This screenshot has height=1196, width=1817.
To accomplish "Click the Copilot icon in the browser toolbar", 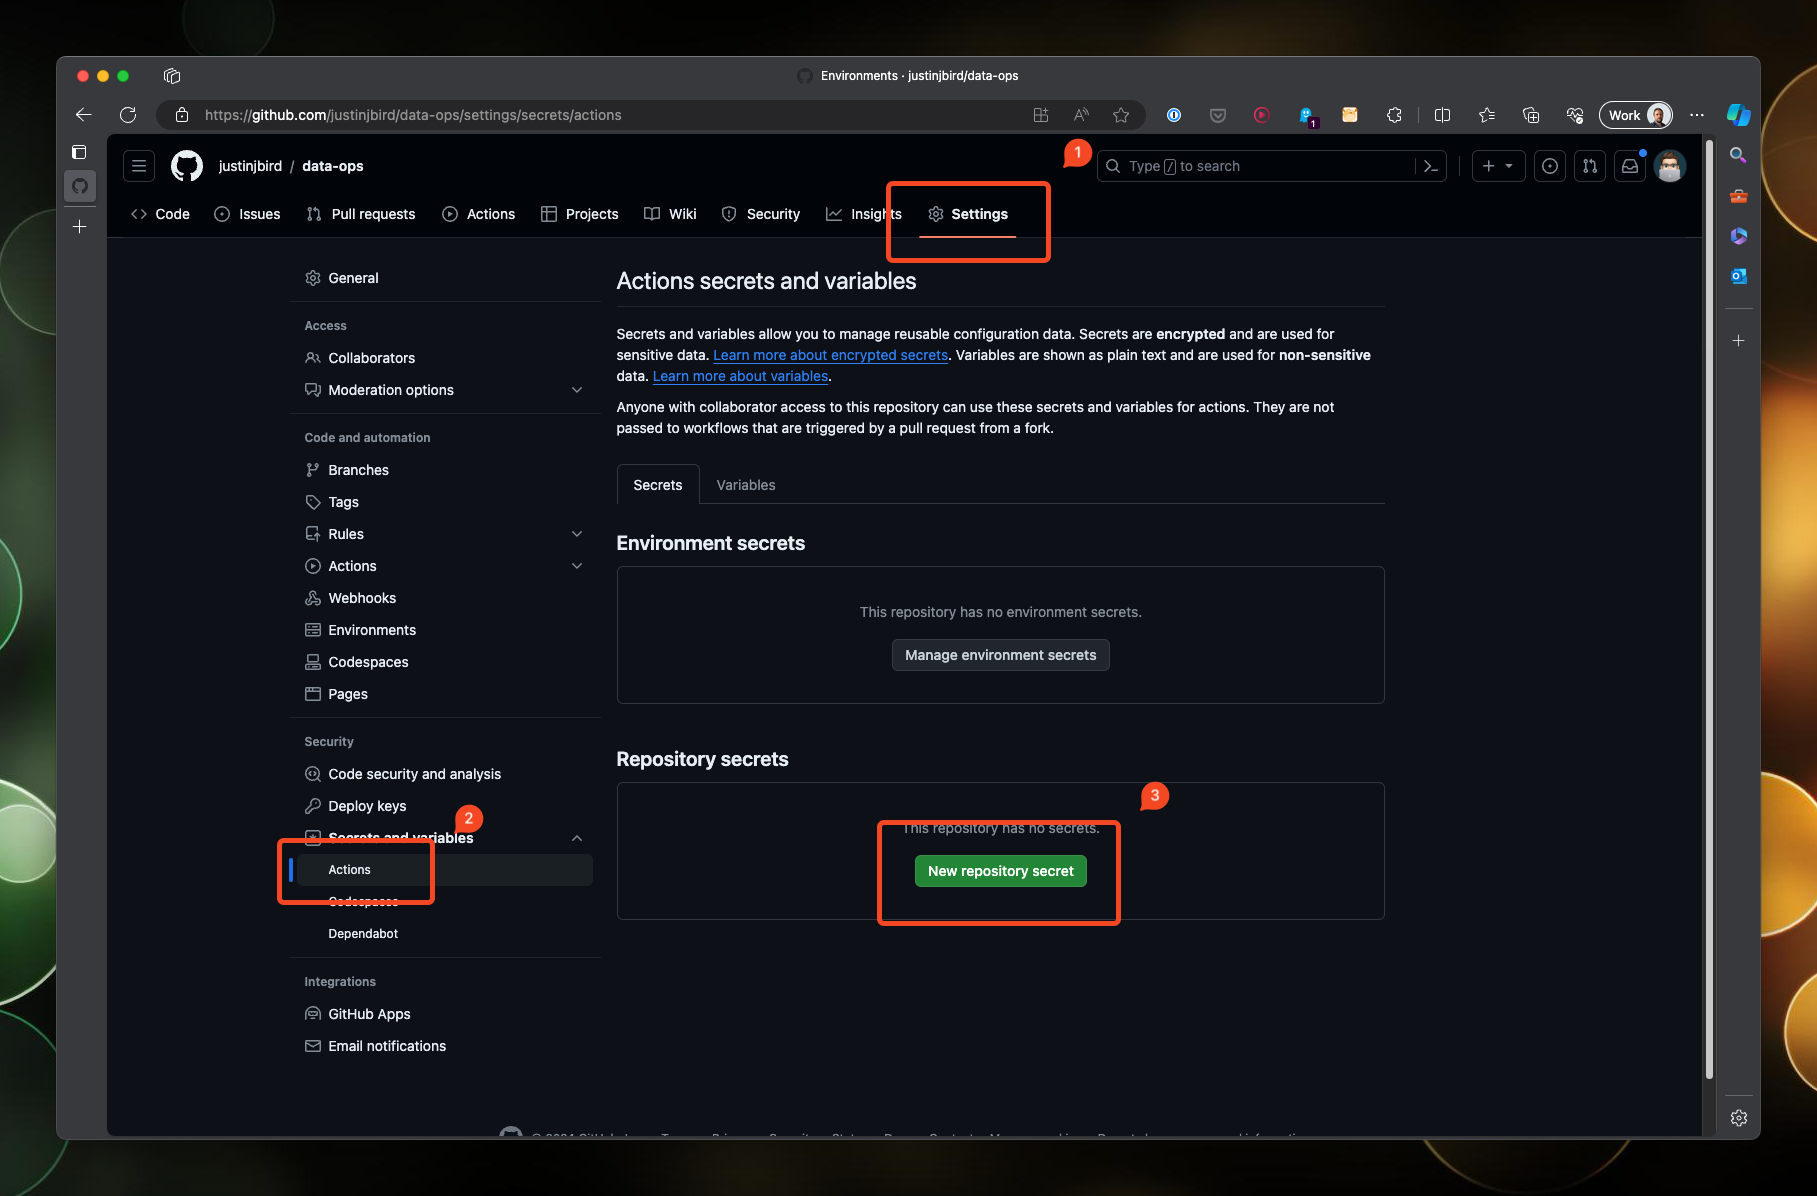I will pyautogui.click(x=1739, y=114).
